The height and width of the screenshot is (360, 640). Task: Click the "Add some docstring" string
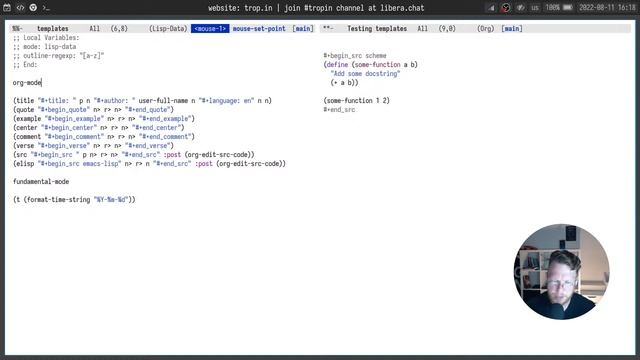[365, 73]
